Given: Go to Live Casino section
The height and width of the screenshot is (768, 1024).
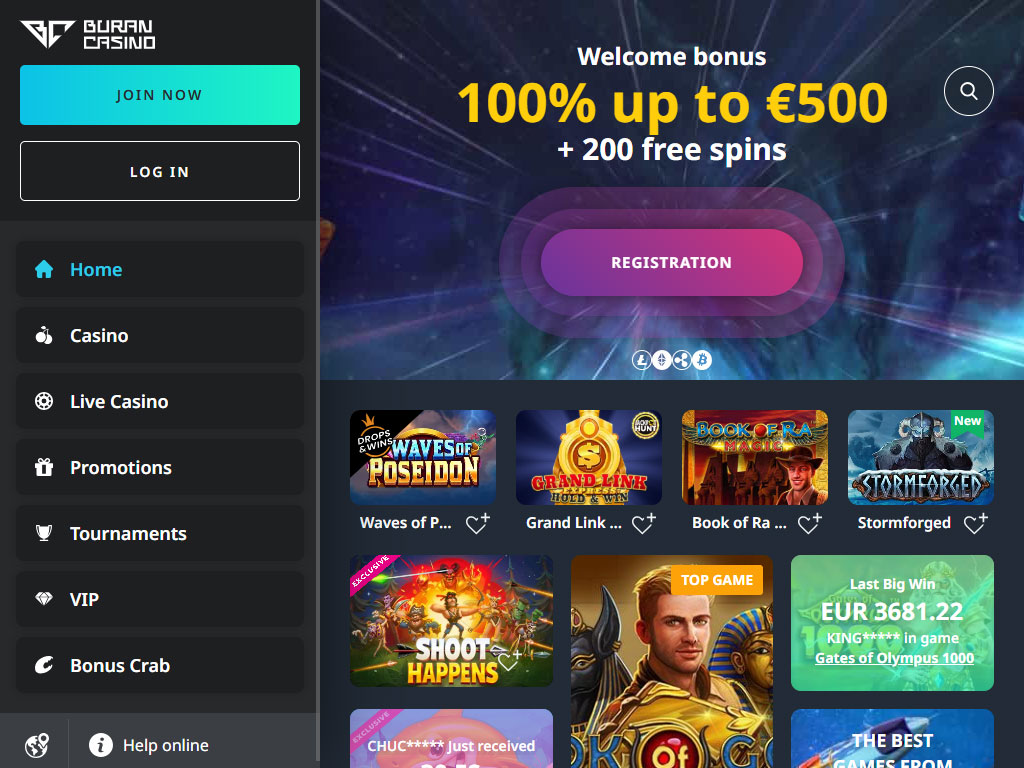Looking at the screenshot, I should pos(160,402).
